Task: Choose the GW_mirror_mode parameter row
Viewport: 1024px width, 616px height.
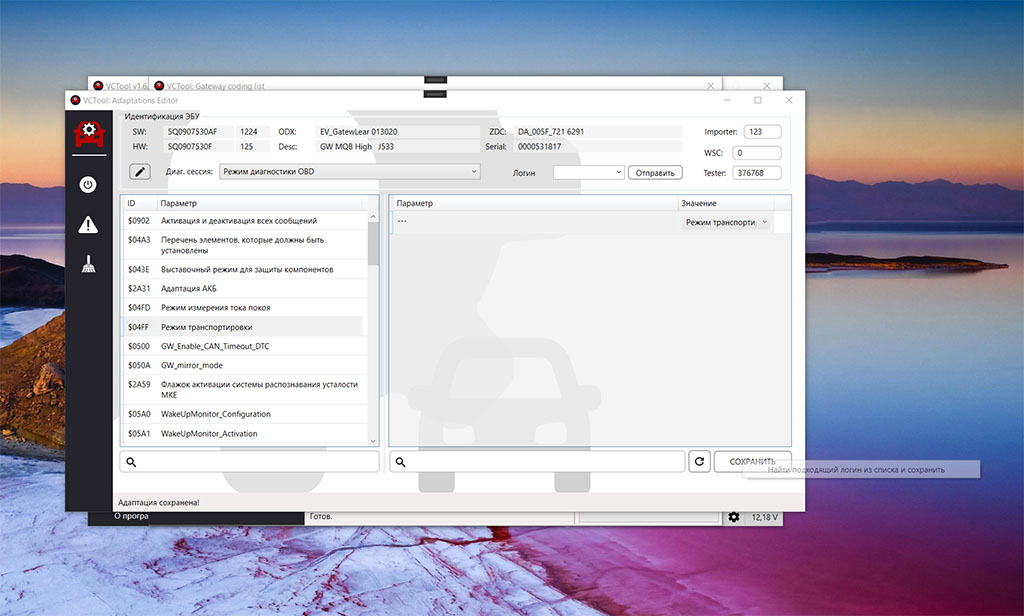Action: pos(243,365)
